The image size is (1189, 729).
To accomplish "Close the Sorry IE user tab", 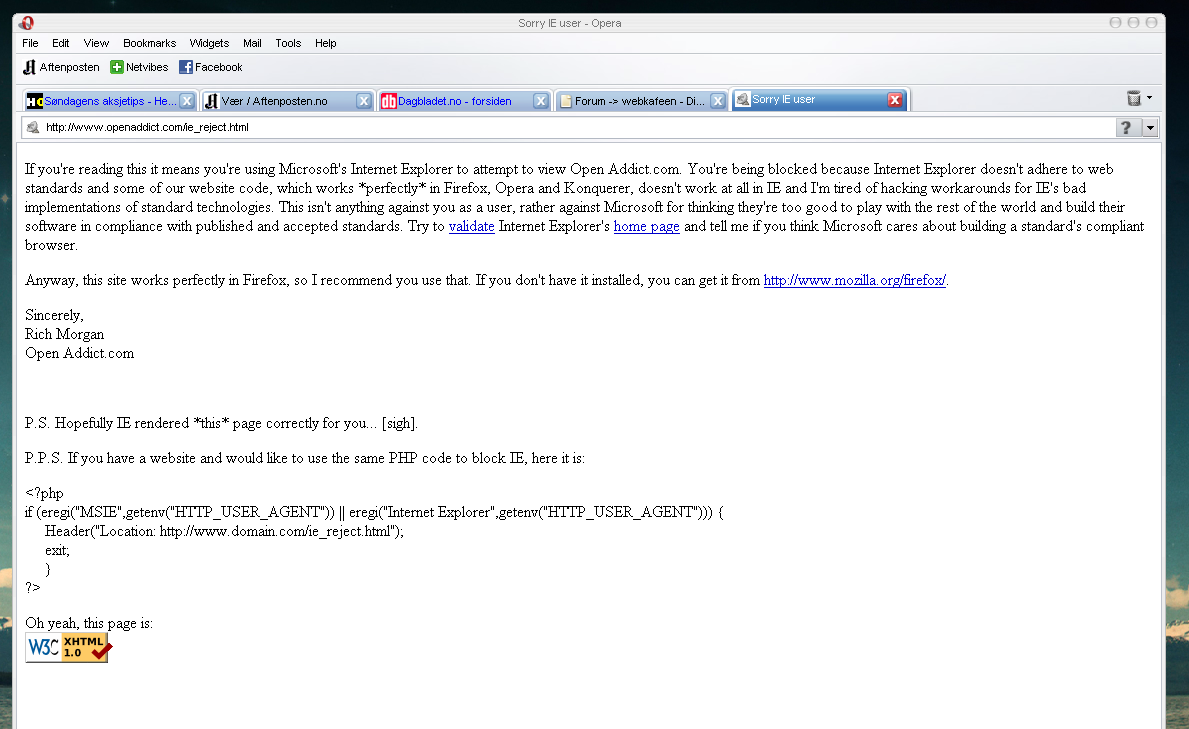I will pyautogui.click(x=895, y=100).
